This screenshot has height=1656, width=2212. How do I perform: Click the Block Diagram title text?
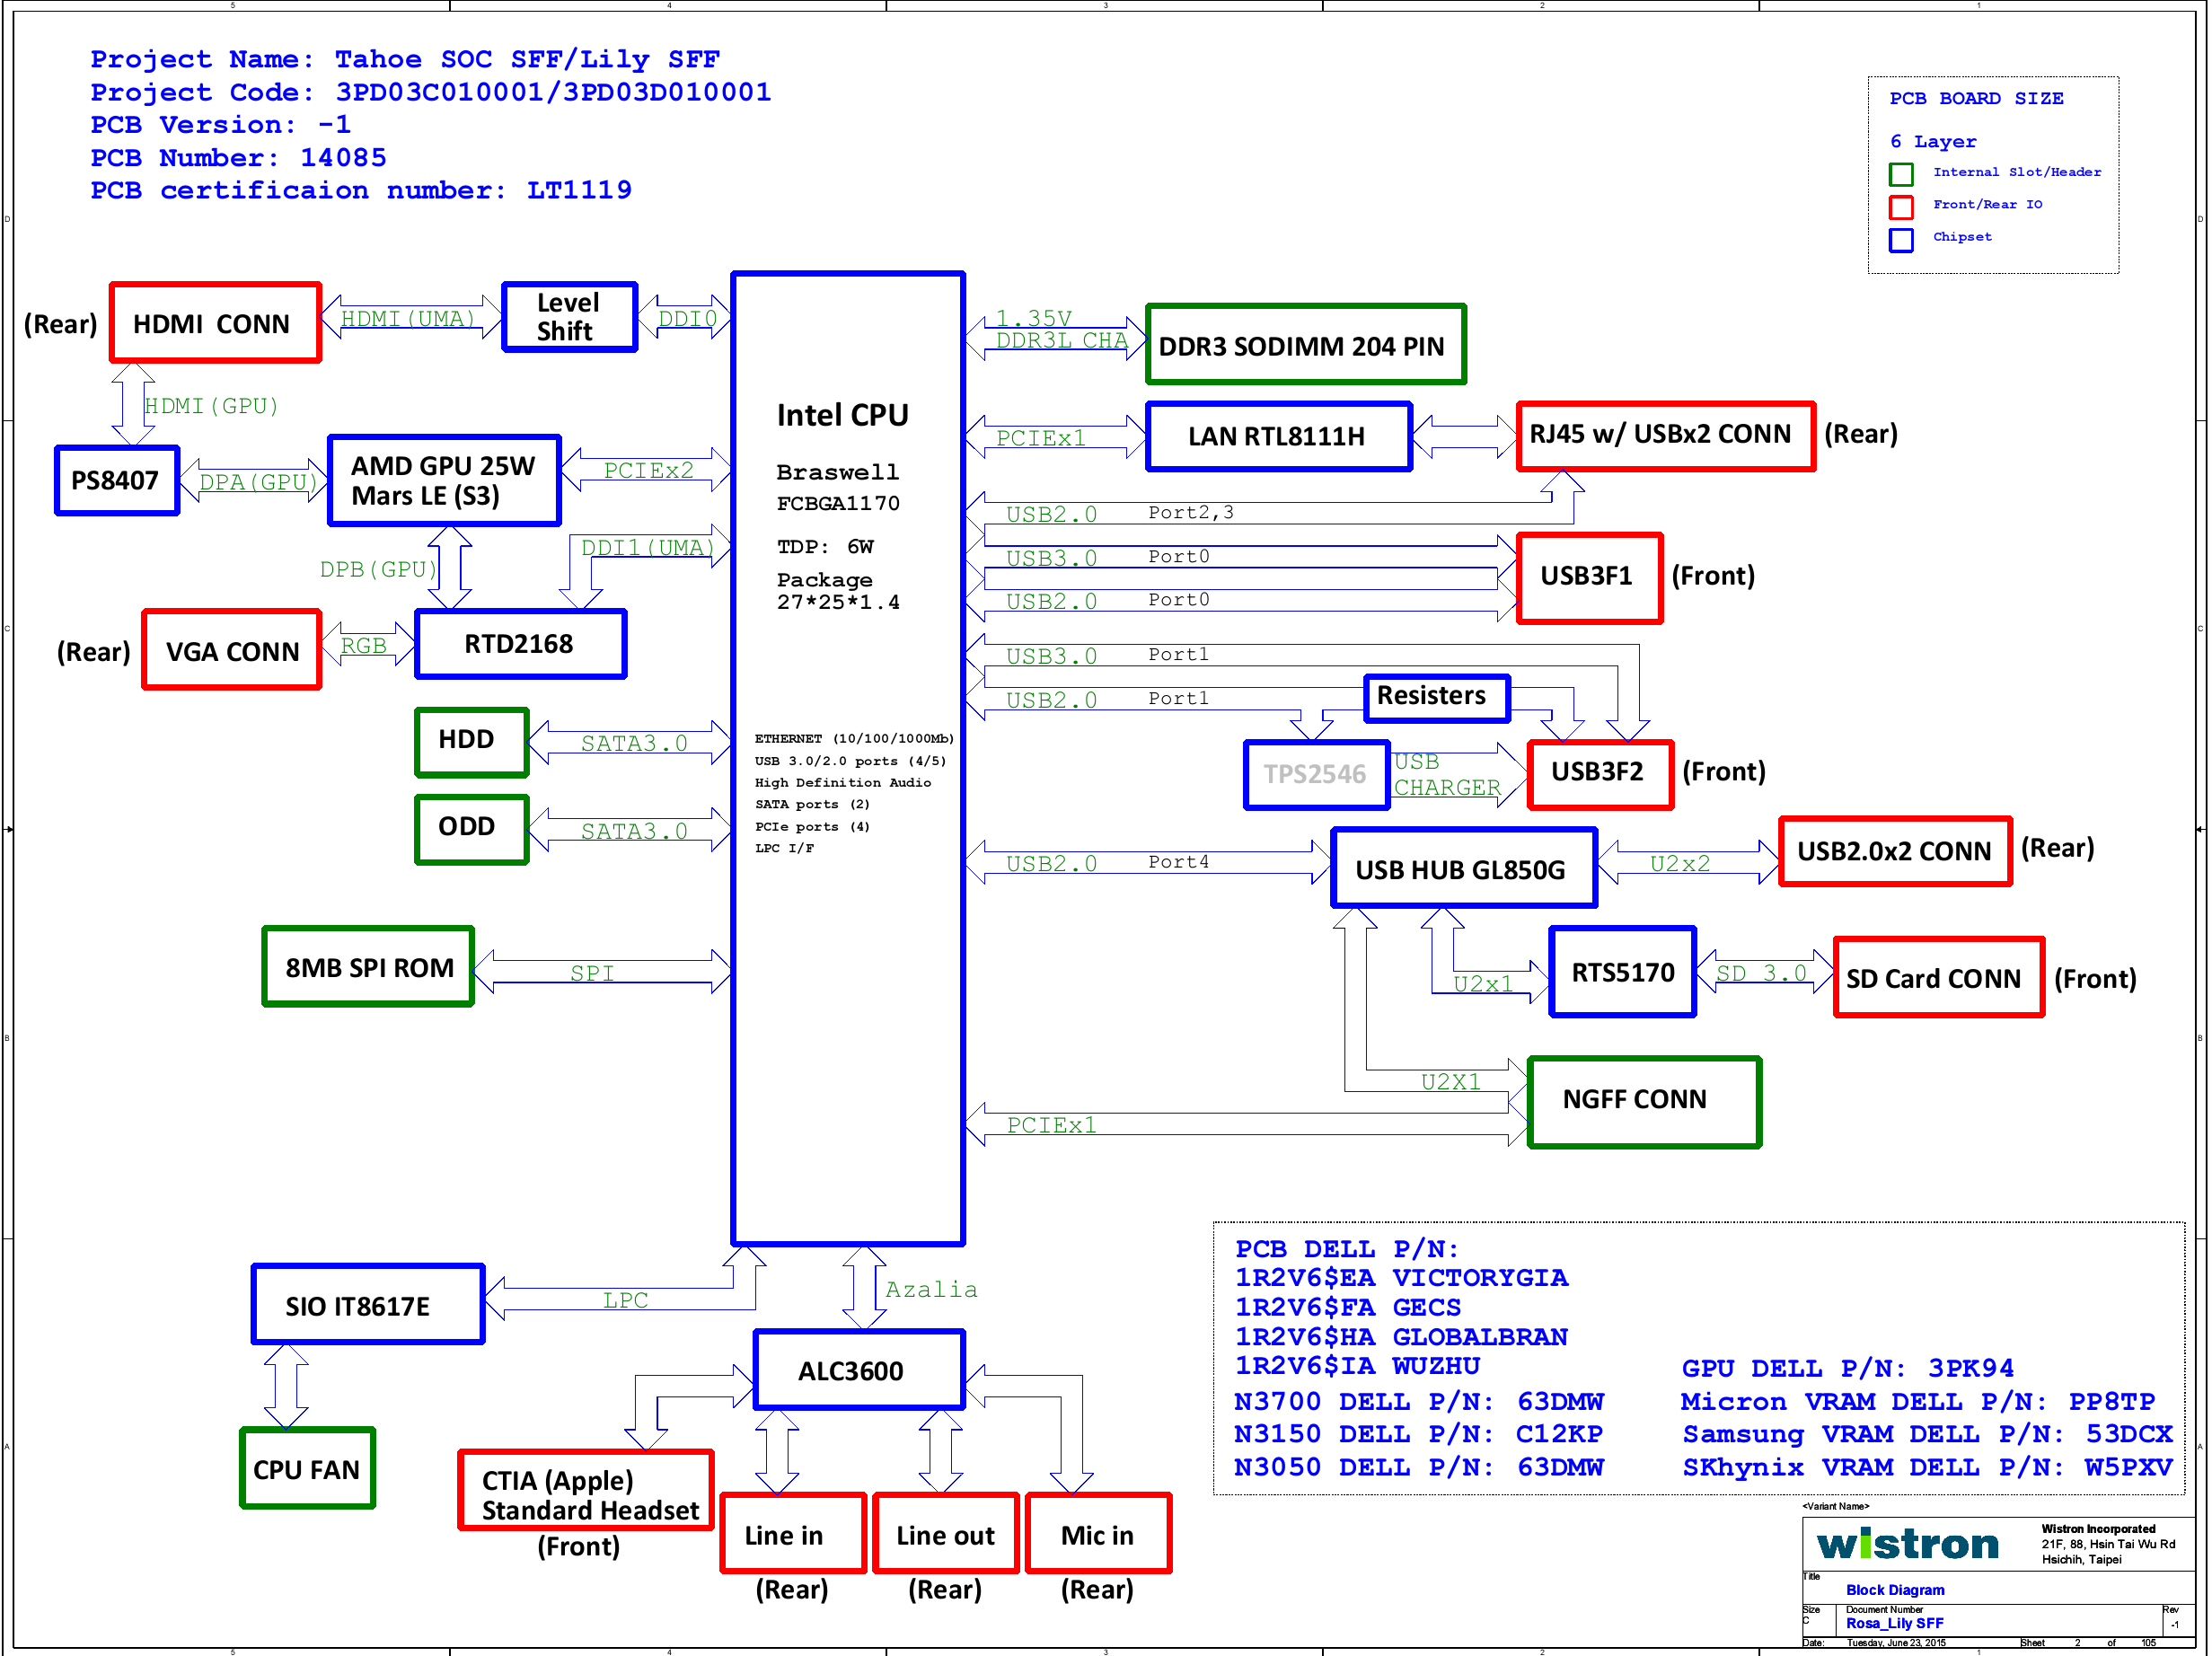pos(1895,1589)
